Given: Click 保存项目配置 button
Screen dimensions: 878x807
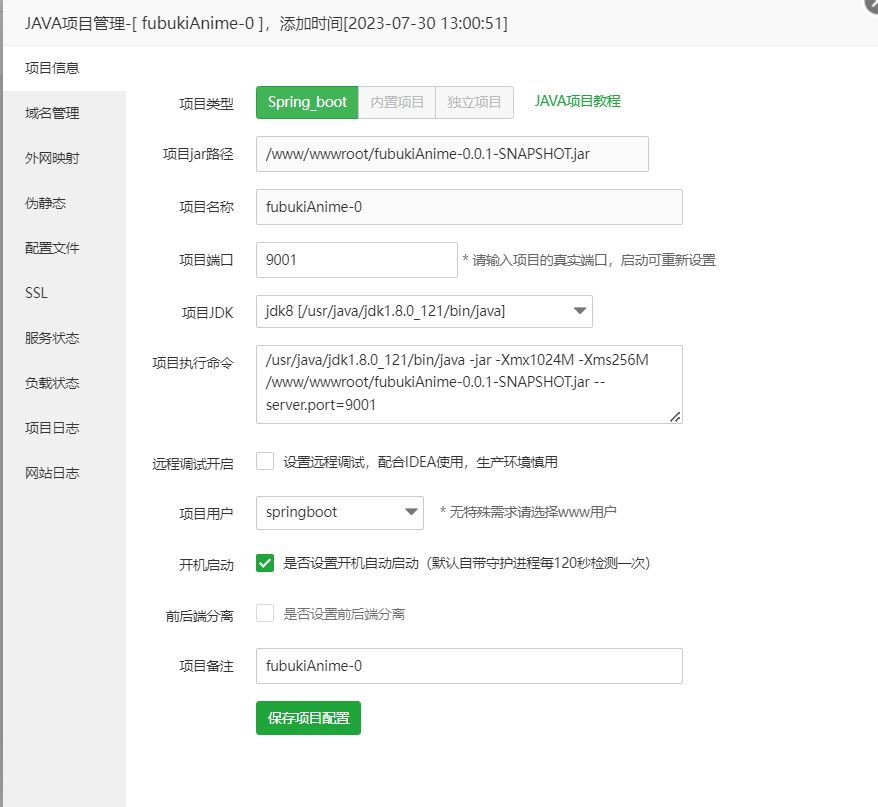Looking at the screenshot, I should tap(309, 718).
